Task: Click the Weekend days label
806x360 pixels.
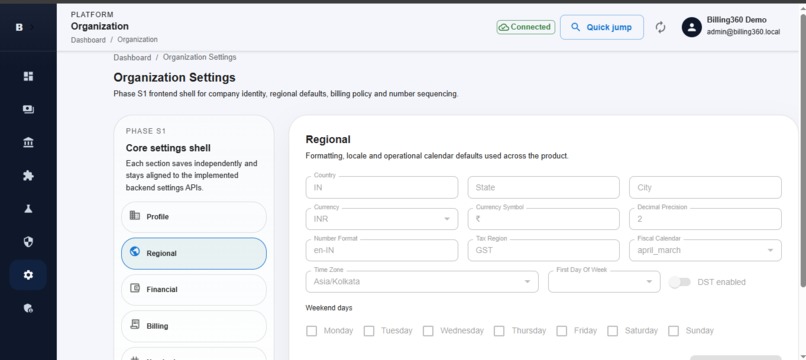Action: click(x=329, y=308)
